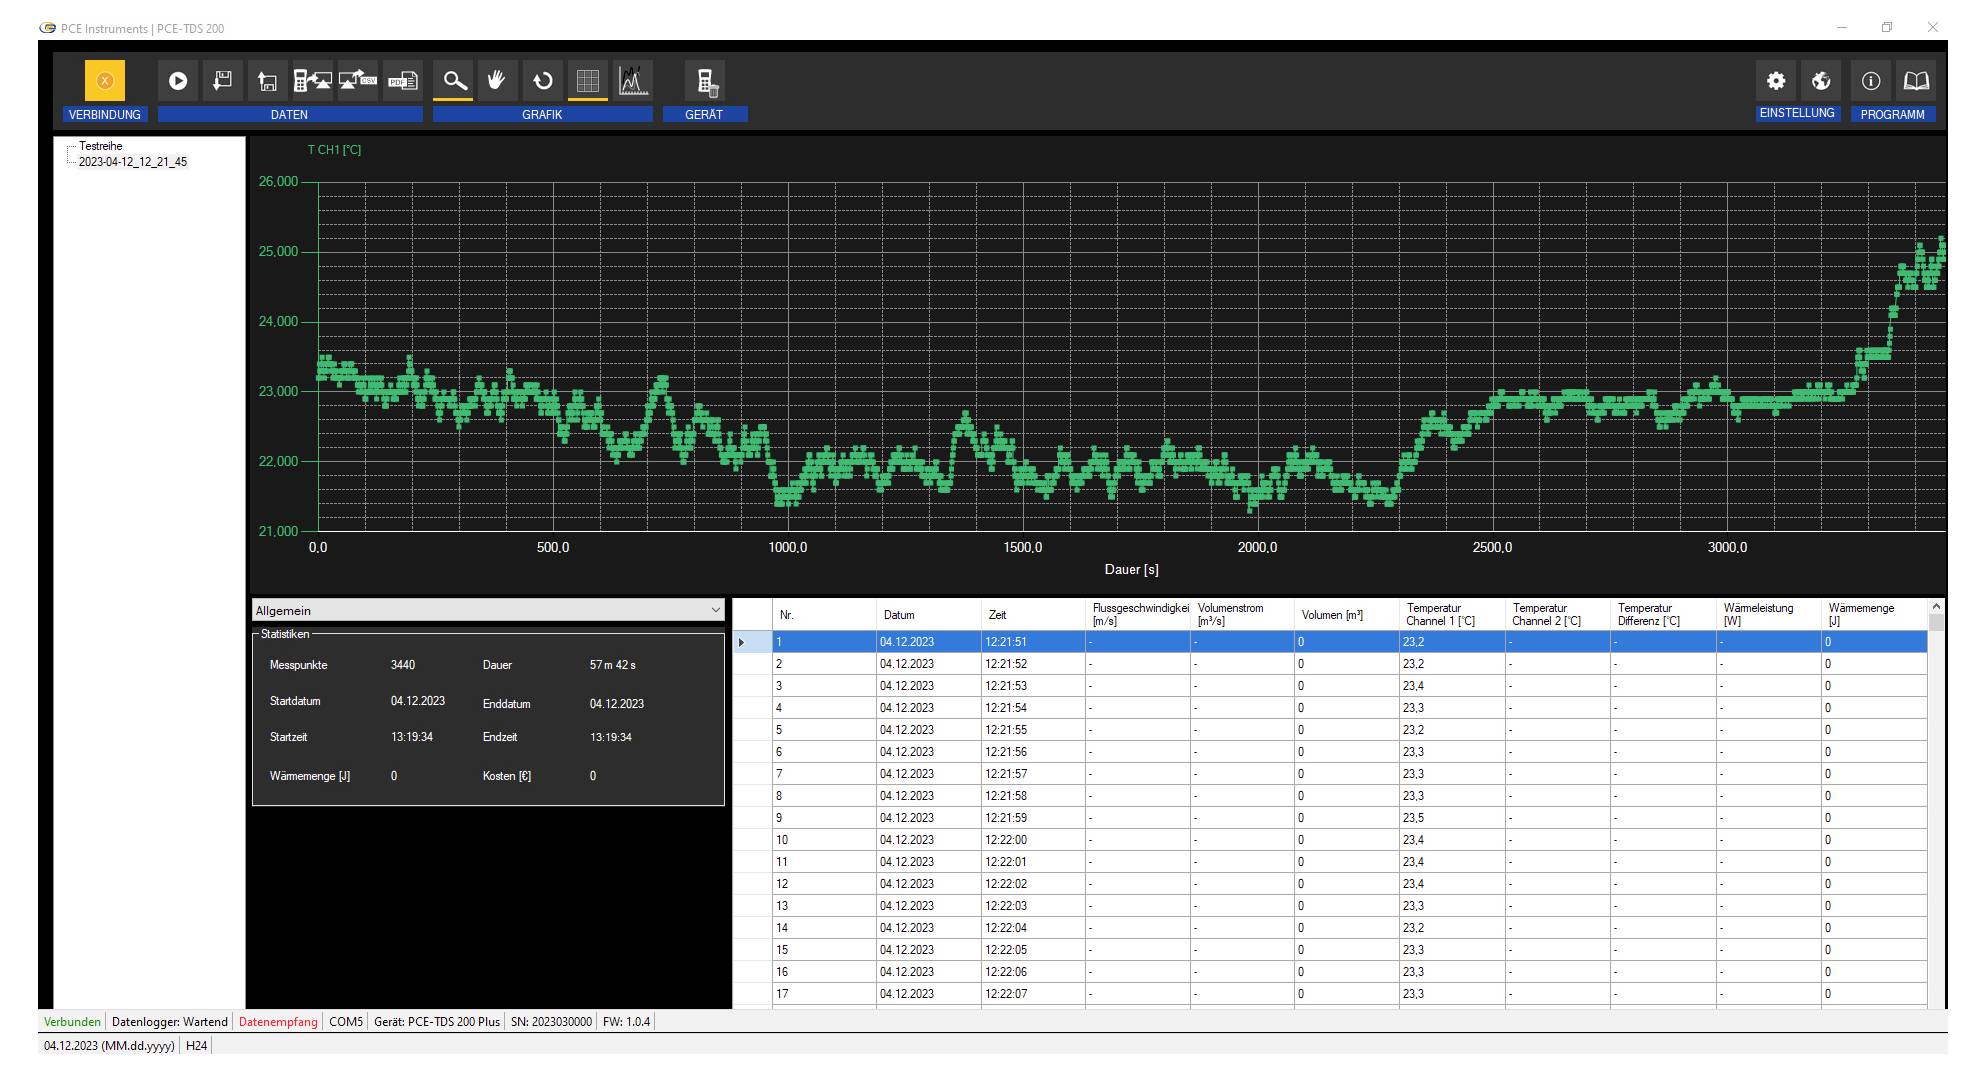Click the EINSTELLUNG group label
Image resolution: width=1986 pixels, height=1075 pixels.
pyautogui.click(x=1797, y=113)
